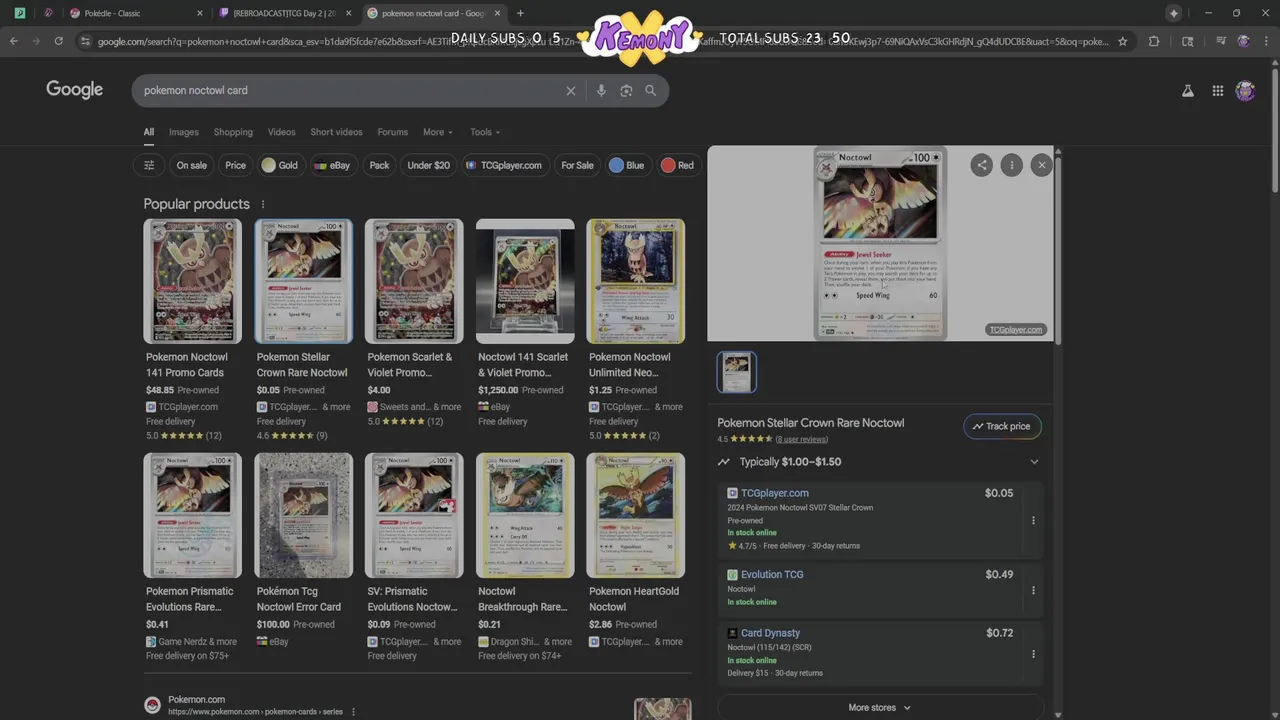Switch to the Images tab
The image size is (1280, 720).
(x=184, y=132)
